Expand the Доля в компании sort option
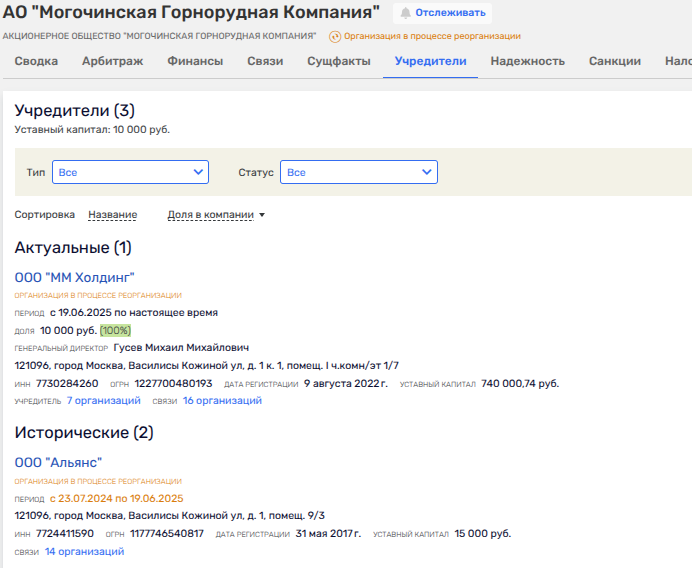 tap(216, 214)
